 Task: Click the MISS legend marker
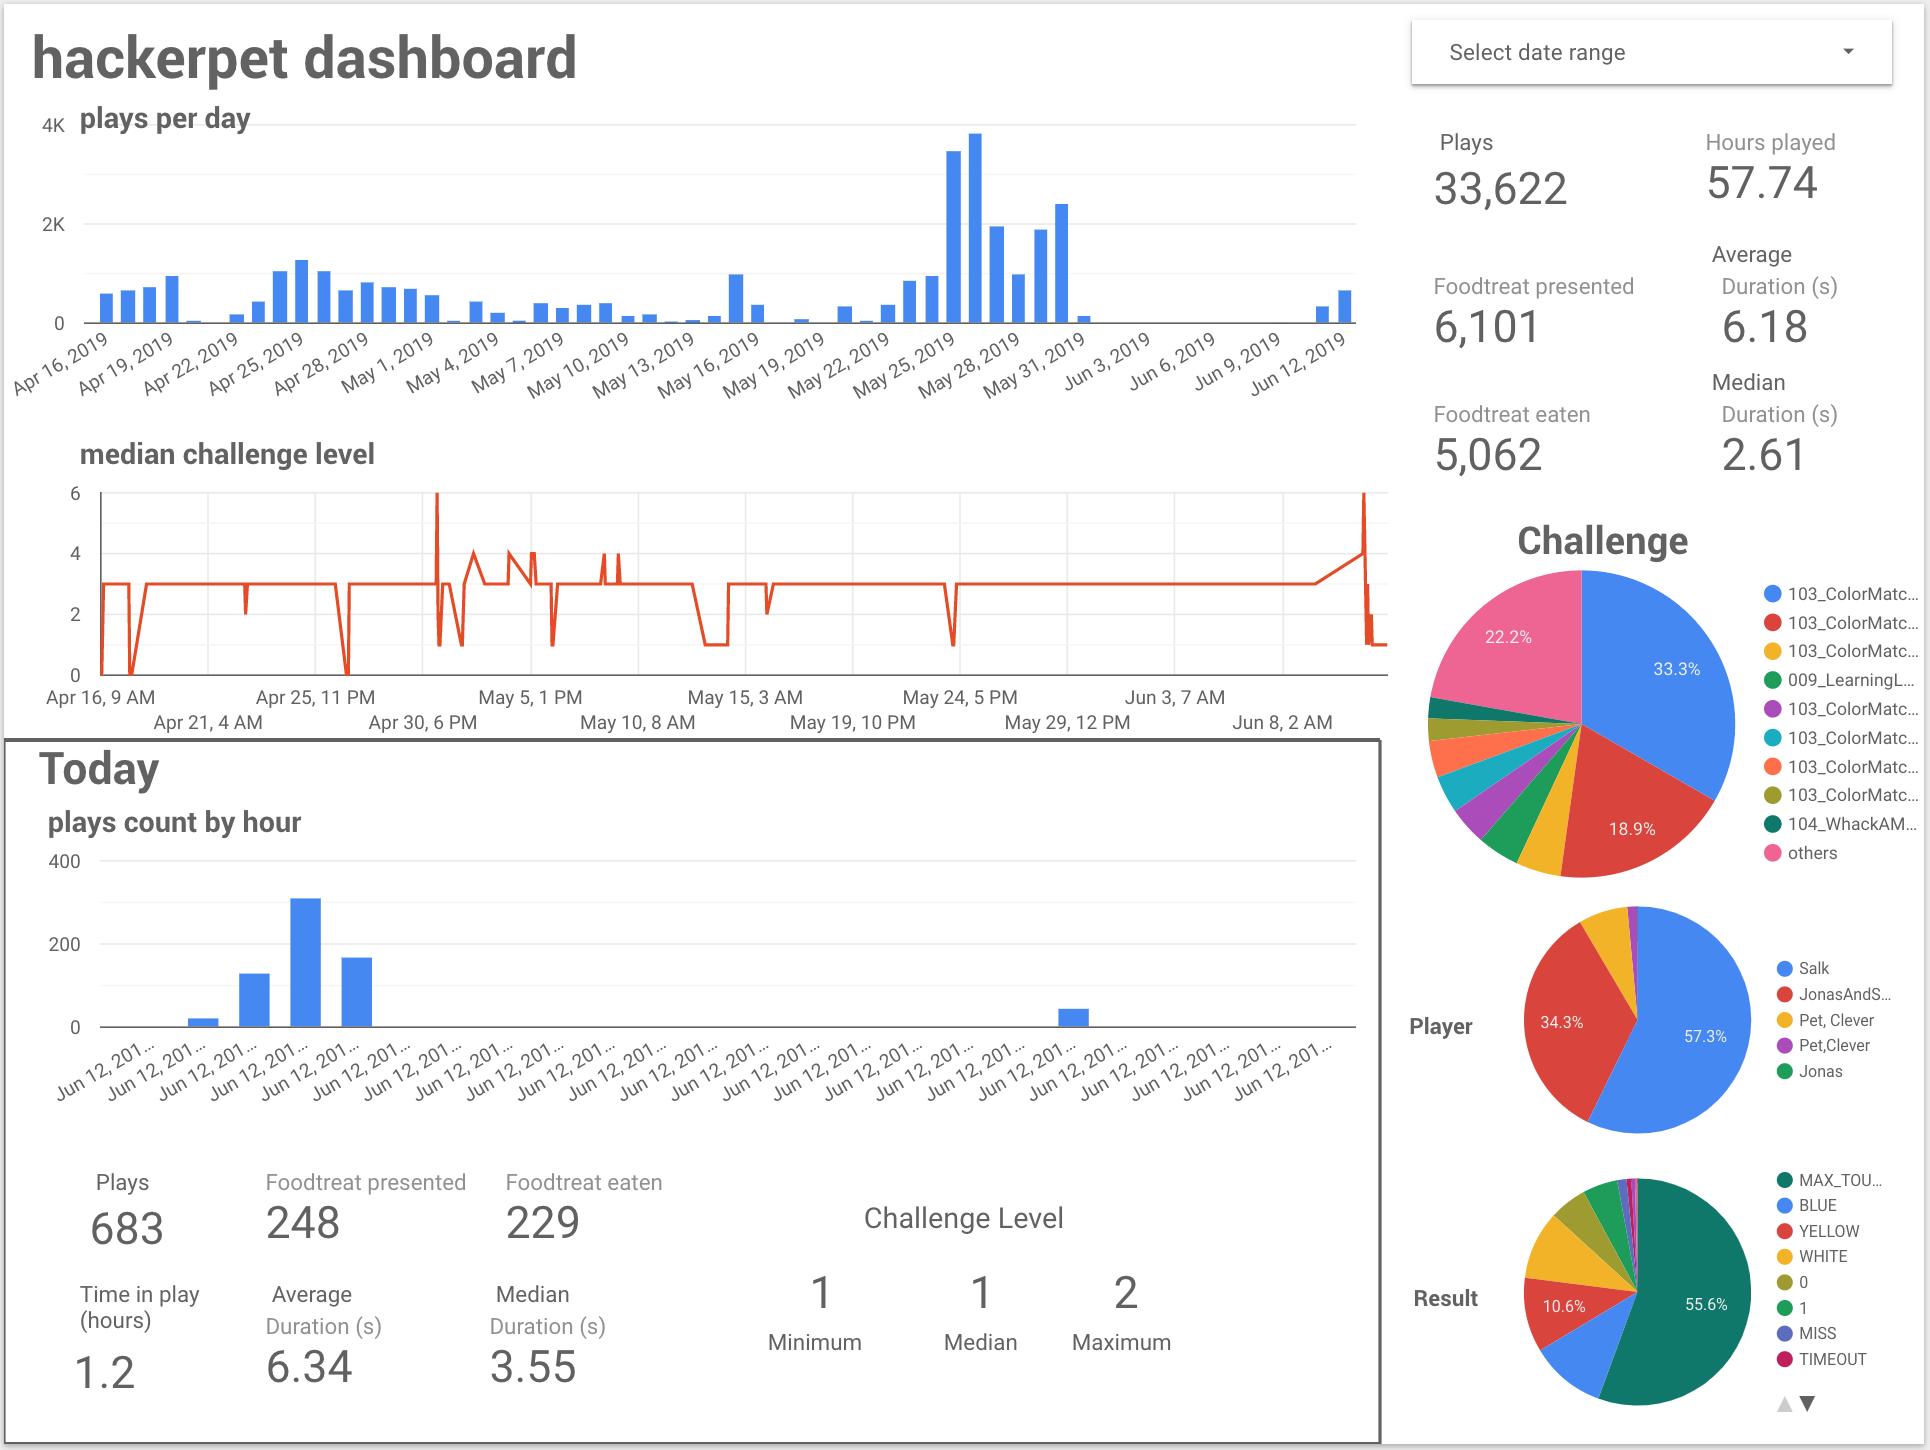(x=1784, y=1333)
